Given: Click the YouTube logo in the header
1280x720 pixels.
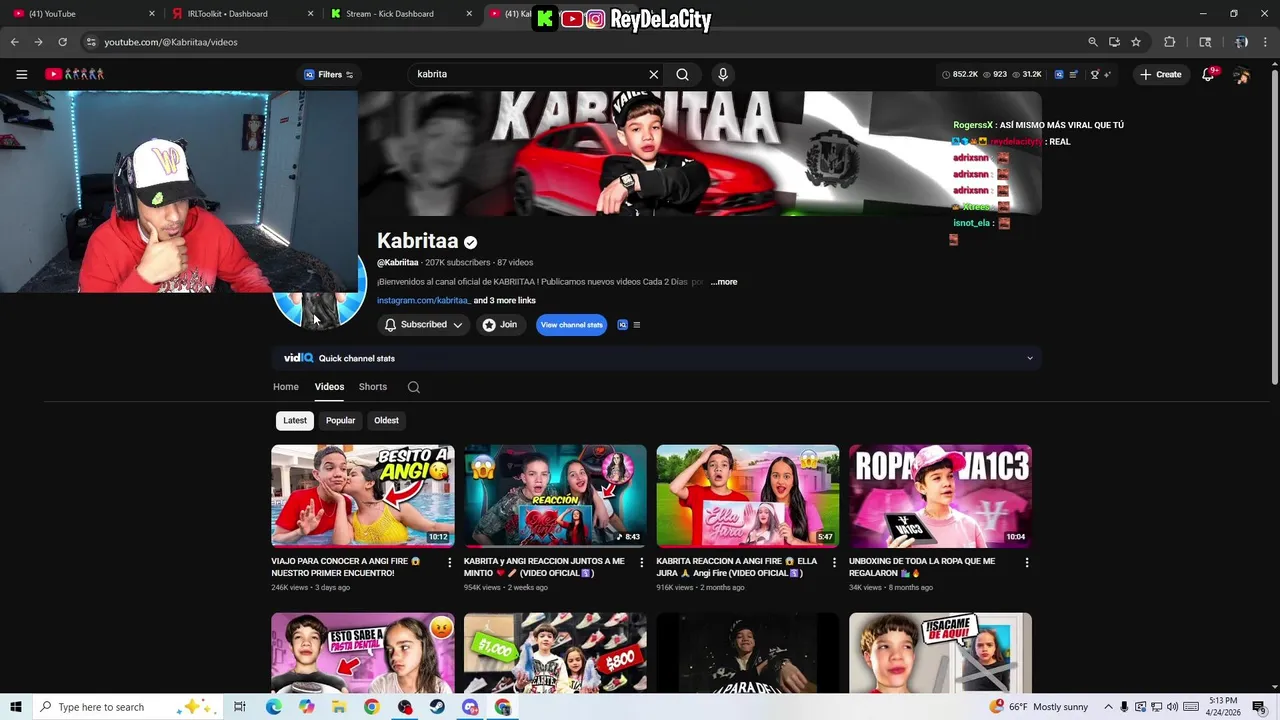Looking at the screenshot, I should click(x=75, y=74).
